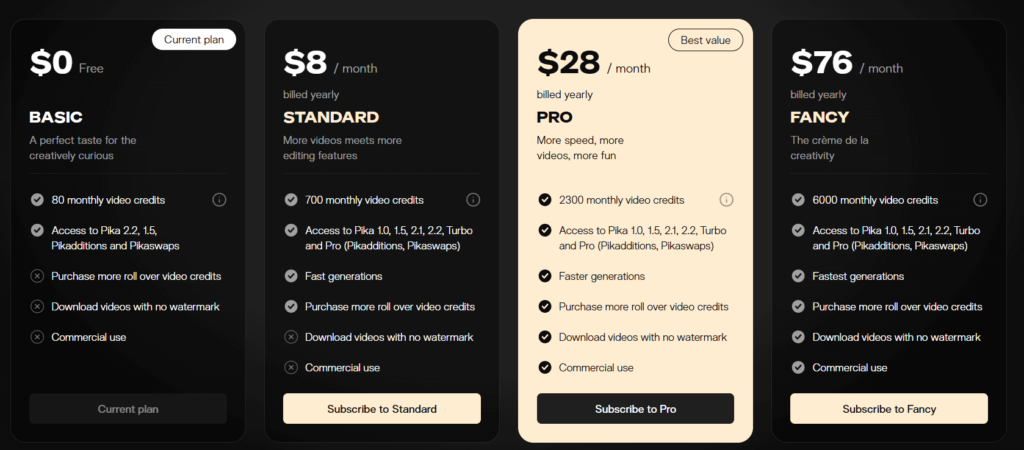Click the X icon beside Basic Commercial use
This screenshot has width=1024, height=450.
pyautogui.click(x=37, y=337)
